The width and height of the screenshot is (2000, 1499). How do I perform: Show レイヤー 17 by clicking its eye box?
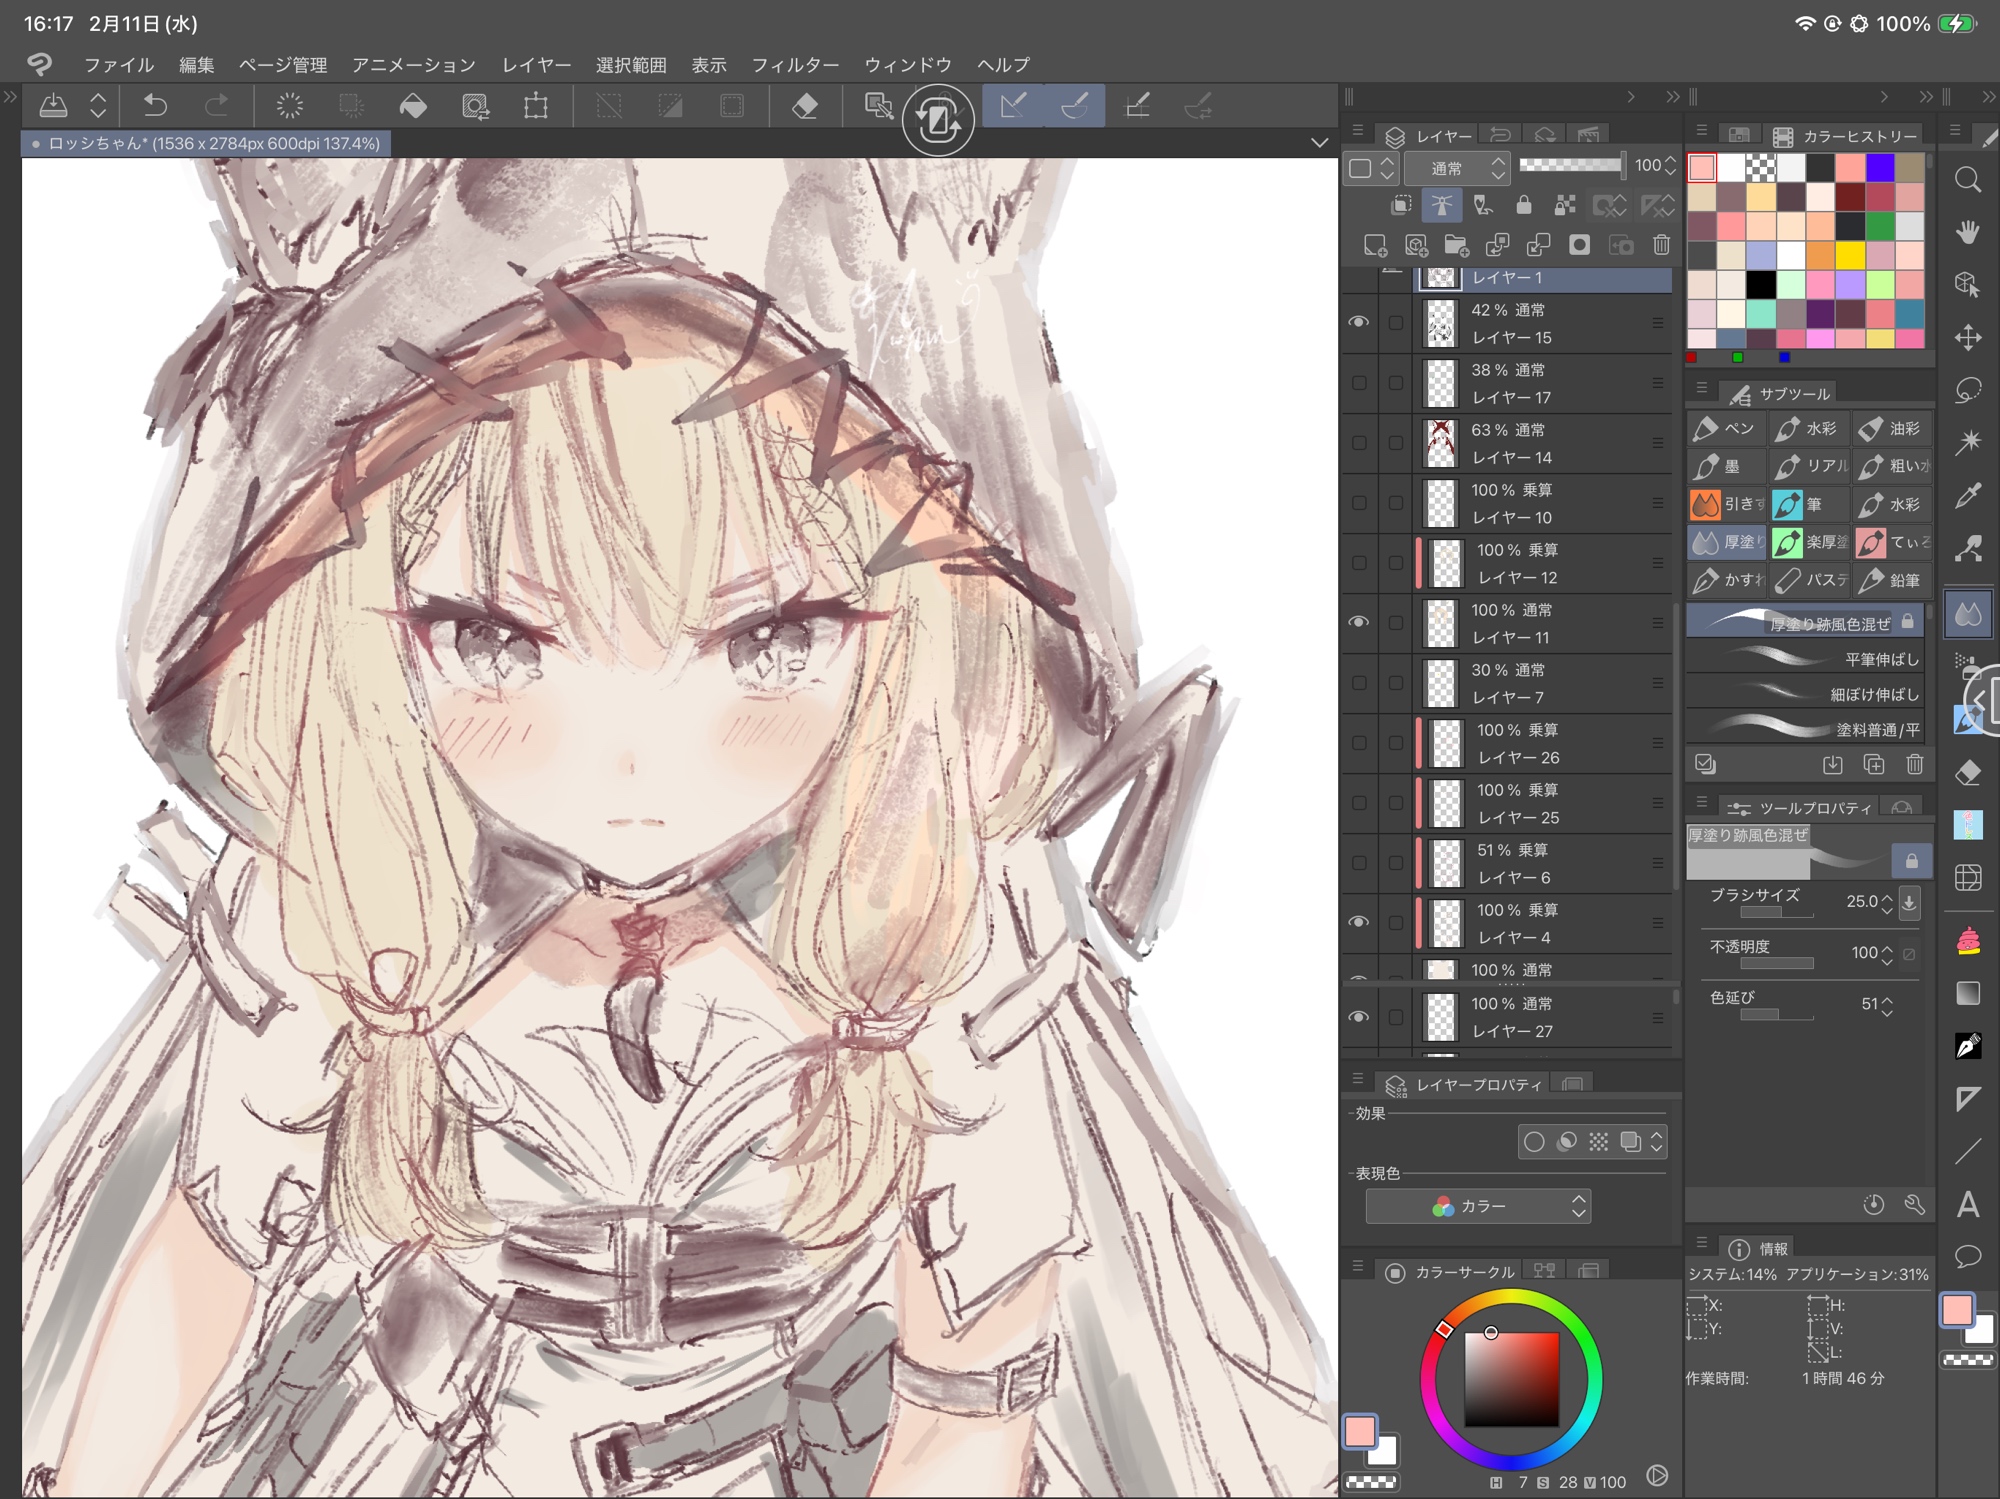click(1358, 383)
